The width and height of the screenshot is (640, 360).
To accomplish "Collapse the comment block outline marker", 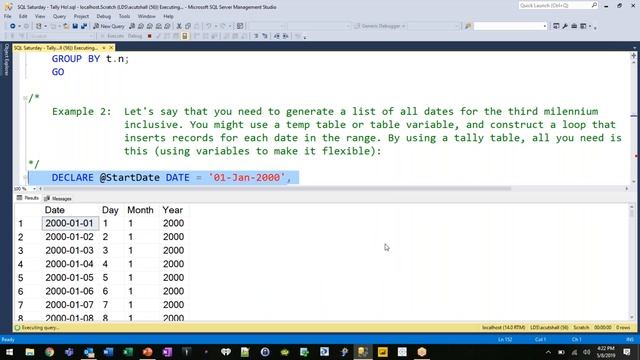I will point(25,98).
